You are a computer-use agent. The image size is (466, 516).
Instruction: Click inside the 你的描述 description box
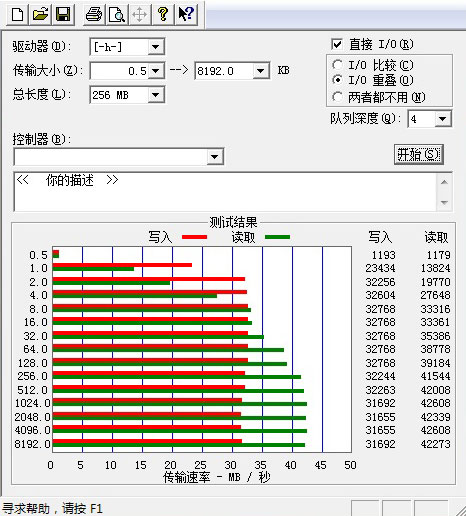coord(225,192)
